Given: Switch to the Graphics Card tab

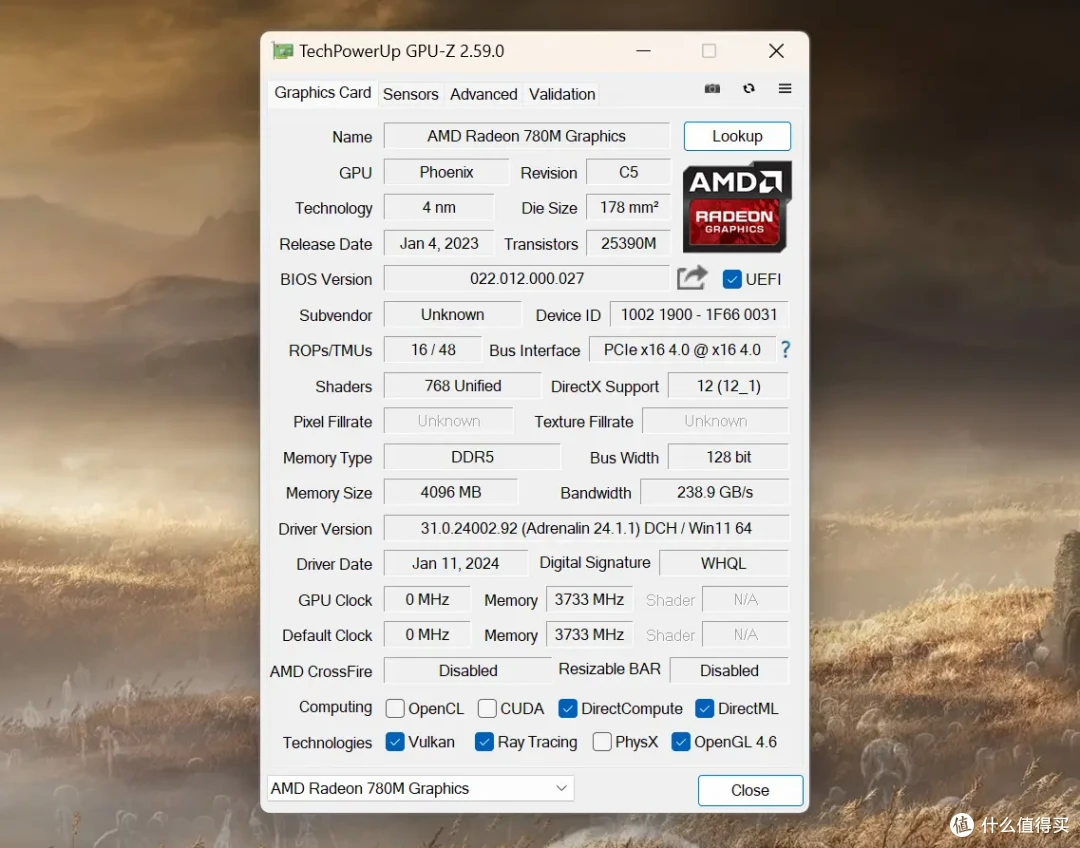Looking at the screenshot, I should coord(322,93).
